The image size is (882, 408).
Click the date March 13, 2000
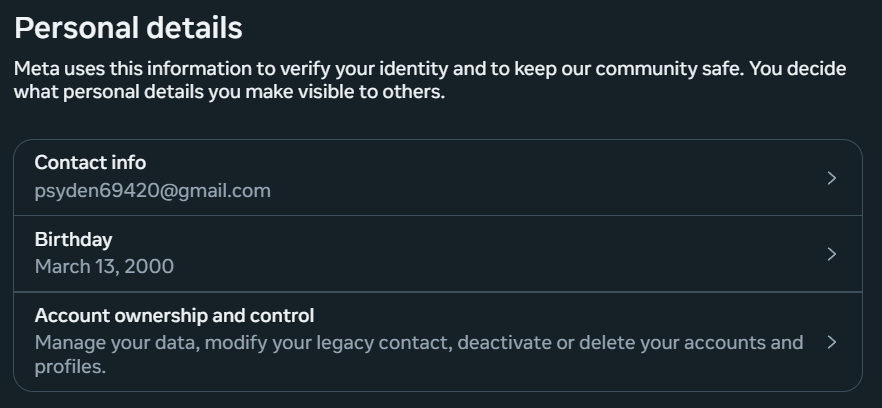104,267
